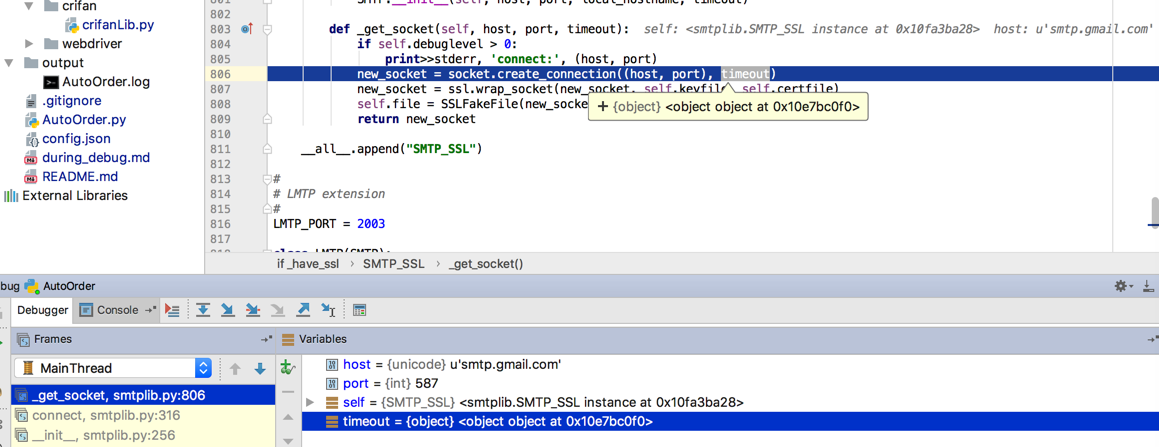
Task: Collapse the output folder arrow
Action: click(x=9, y=63)
